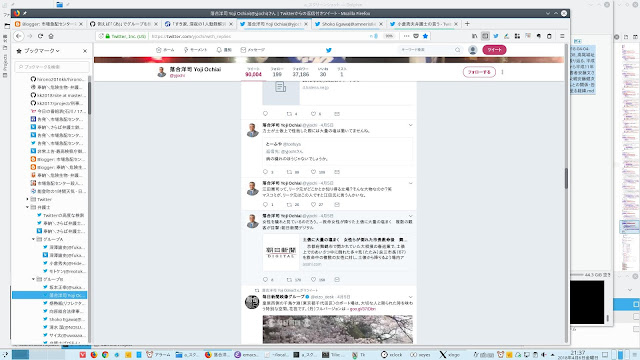Open the Followers count 37,186
Screen dimensions: 640x360
300,72
